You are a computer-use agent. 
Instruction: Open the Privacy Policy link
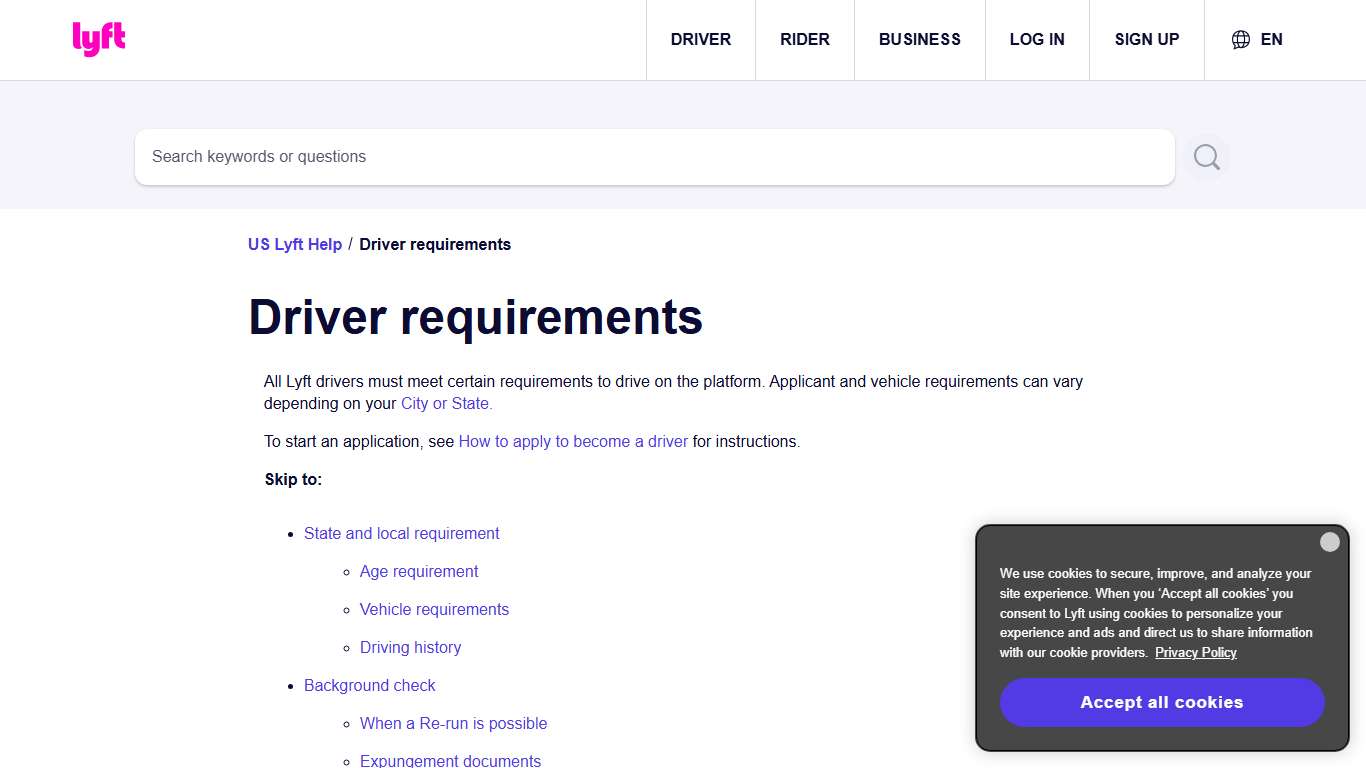coord(1195,652)
